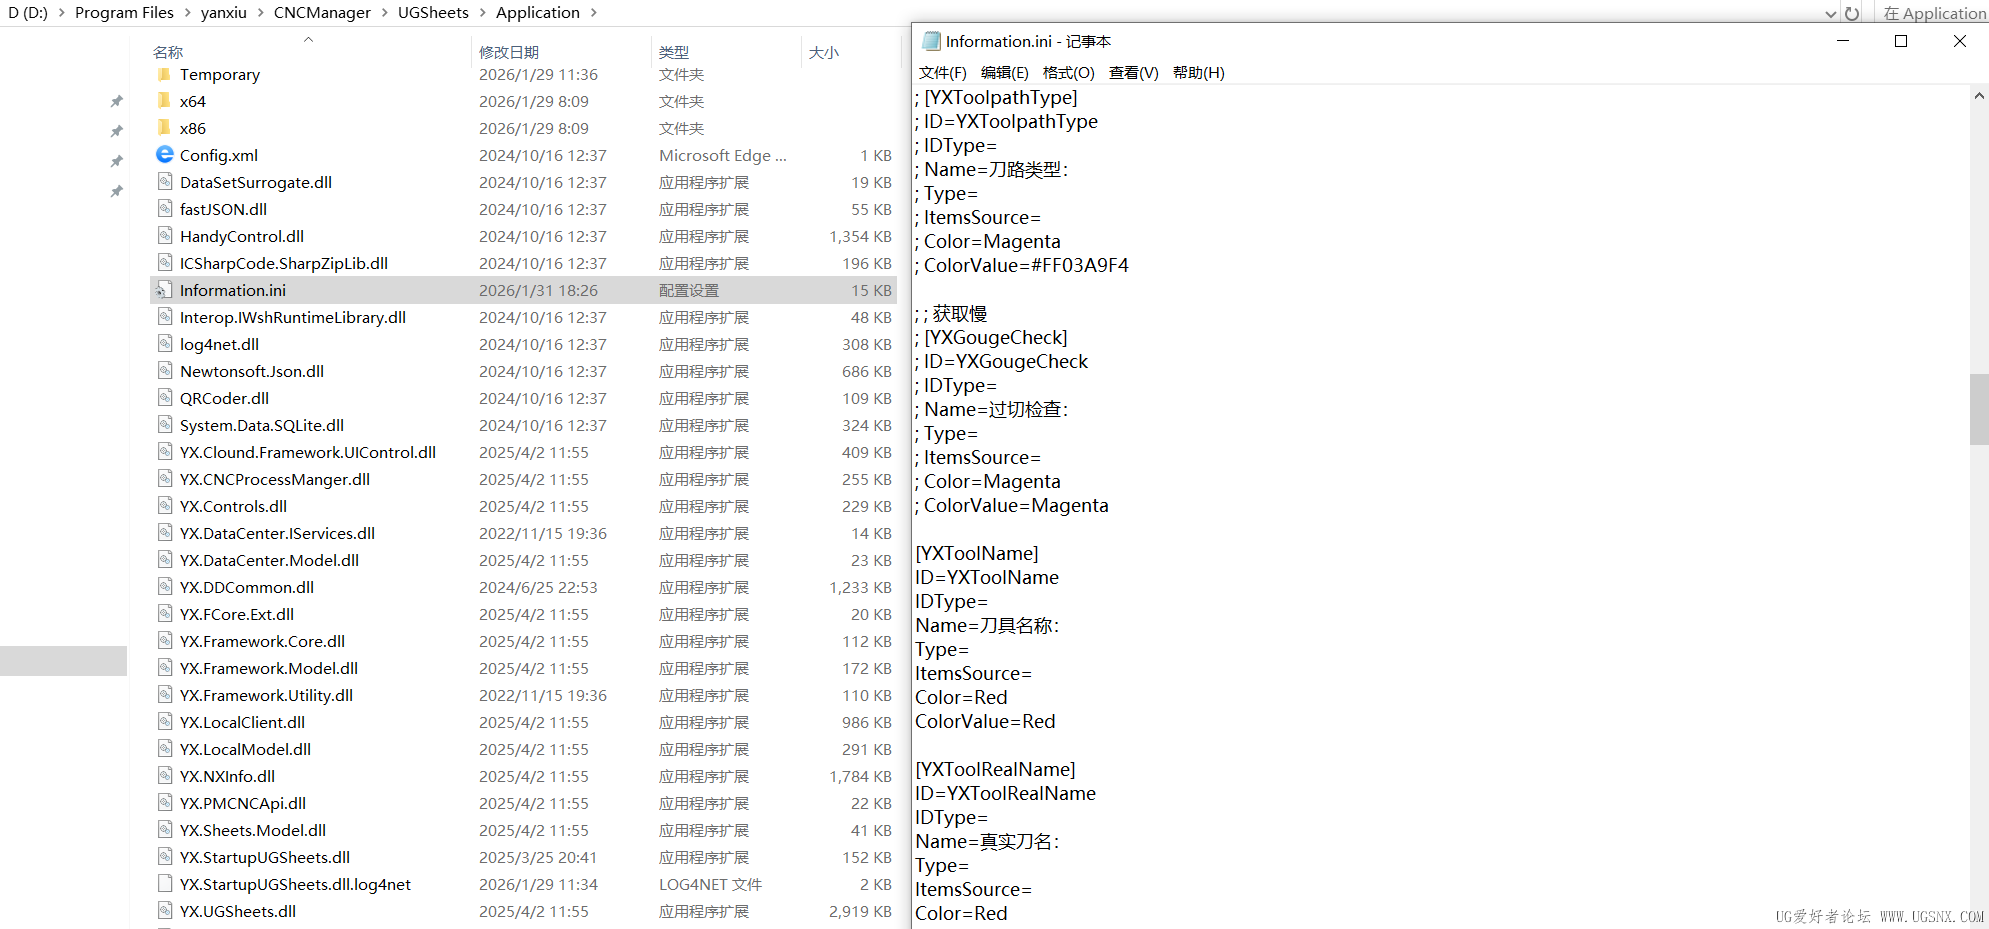Expand the chevron after Application in the path
Screen dimensions: 1989x929
coord(594,13)
